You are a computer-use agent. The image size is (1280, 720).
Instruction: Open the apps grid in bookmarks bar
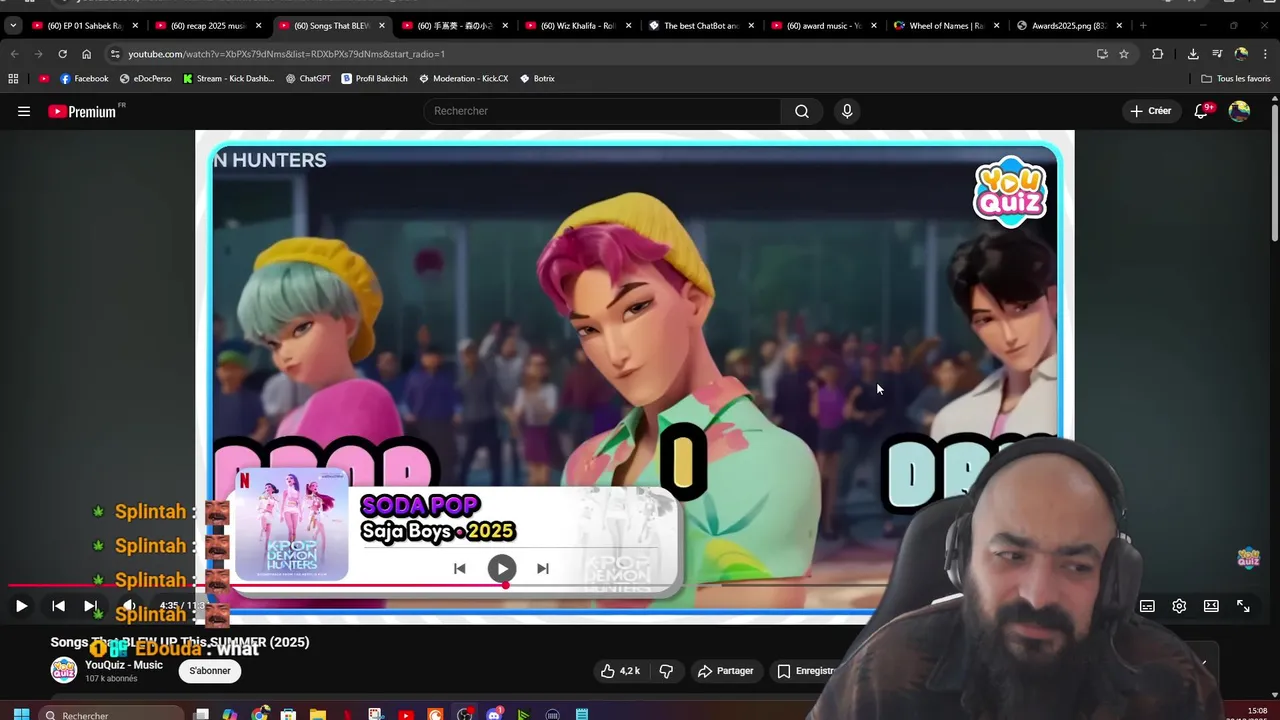(13, 78)
